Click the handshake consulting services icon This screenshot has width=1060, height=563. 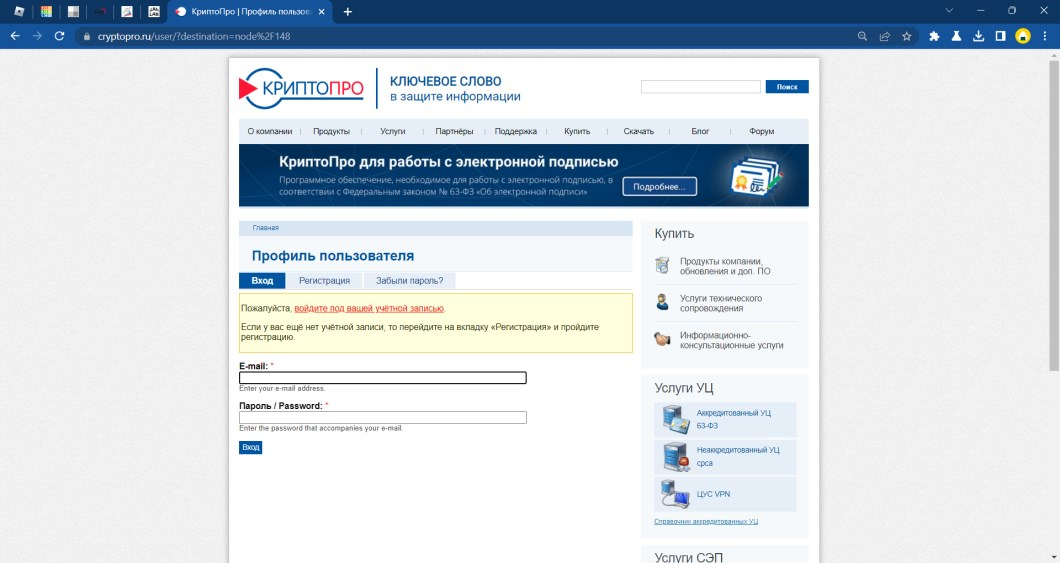pyautogui.click(x=662, y=339)
